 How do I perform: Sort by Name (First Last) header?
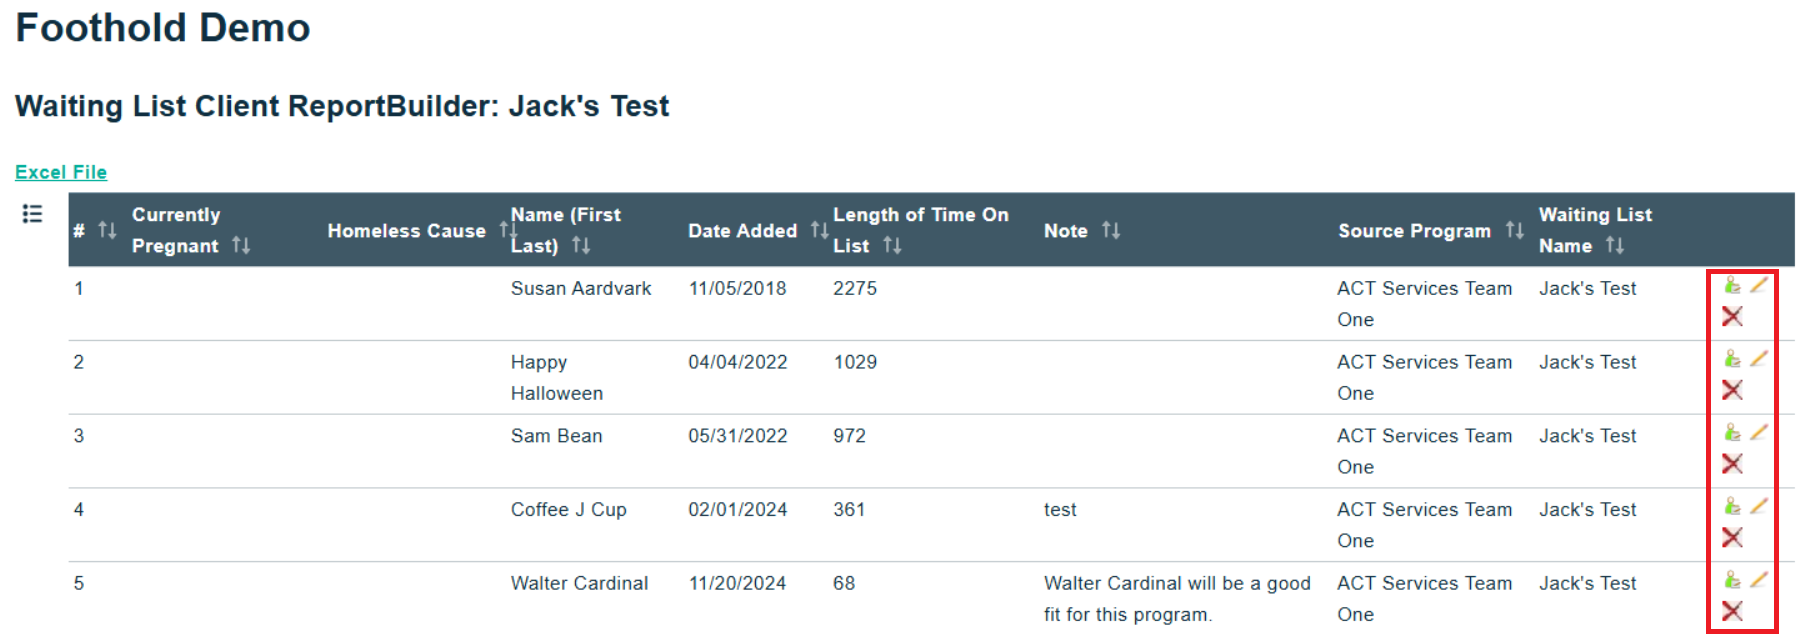(580, 246)
